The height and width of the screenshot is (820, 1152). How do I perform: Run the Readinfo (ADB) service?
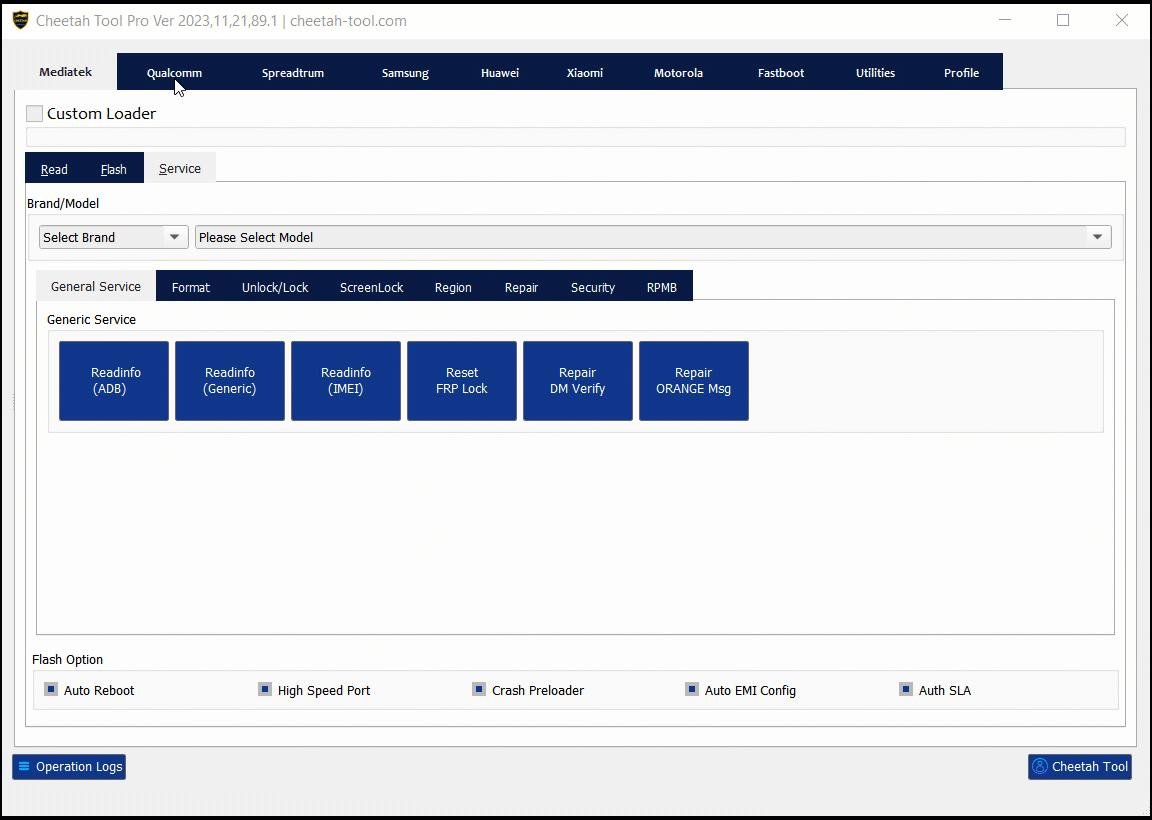[113, 380]
